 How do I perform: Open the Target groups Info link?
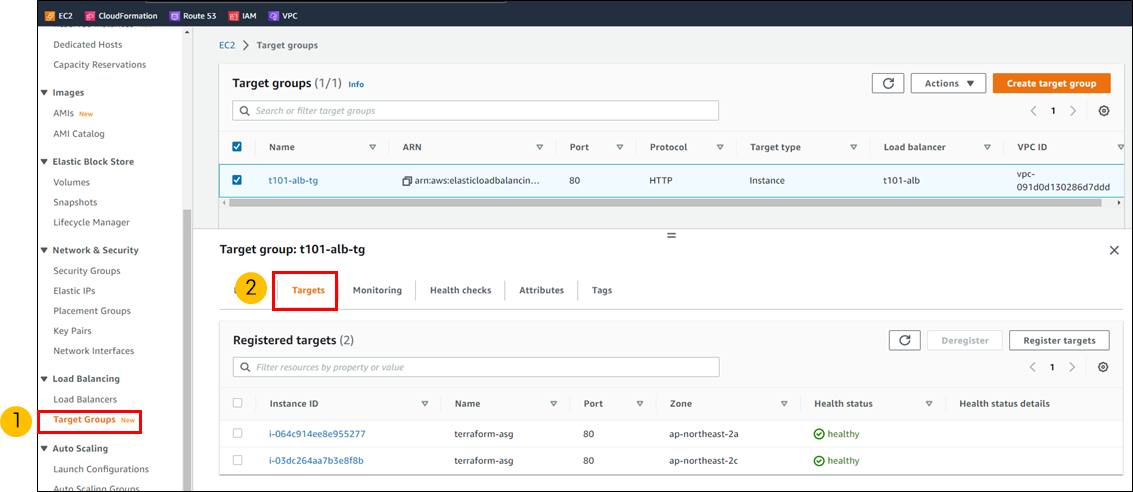(x=356, y=85)
